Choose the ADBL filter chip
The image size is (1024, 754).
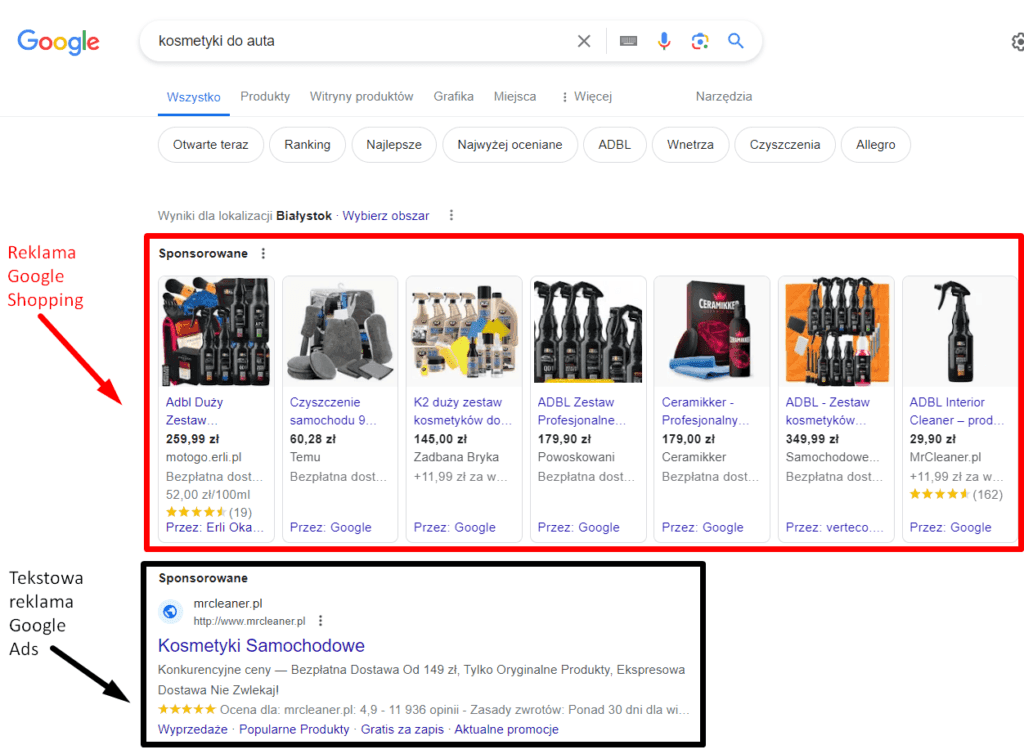tap(615, 145)
